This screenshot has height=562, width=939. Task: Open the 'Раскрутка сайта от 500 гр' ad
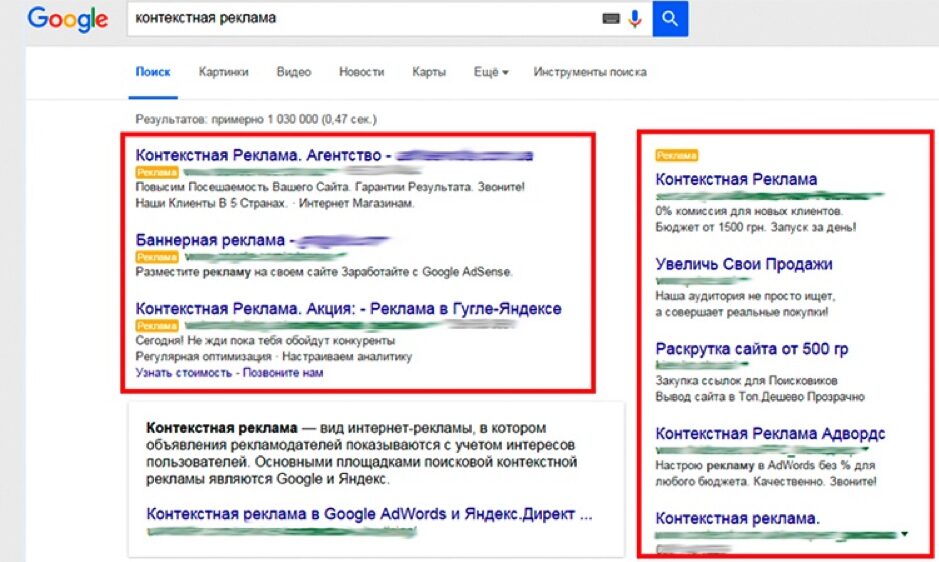pos(752,349)
